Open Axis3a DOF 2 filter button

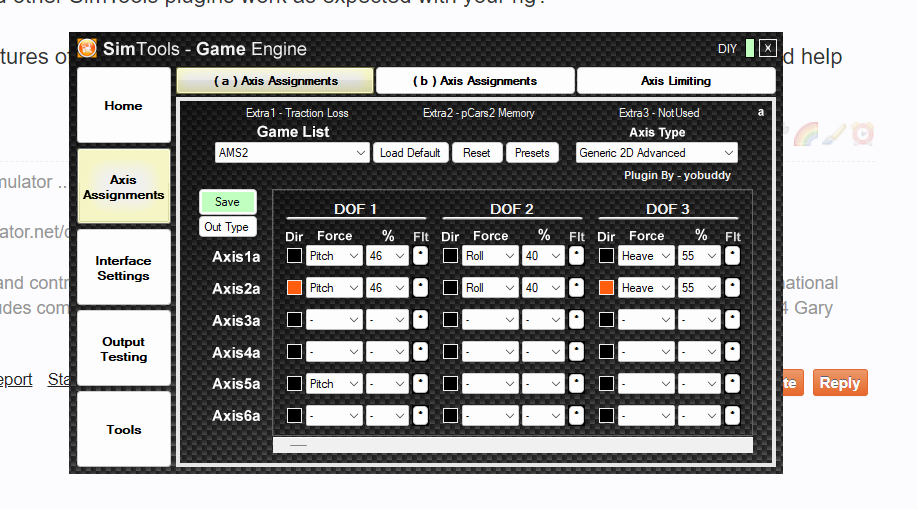coord(576,320)
